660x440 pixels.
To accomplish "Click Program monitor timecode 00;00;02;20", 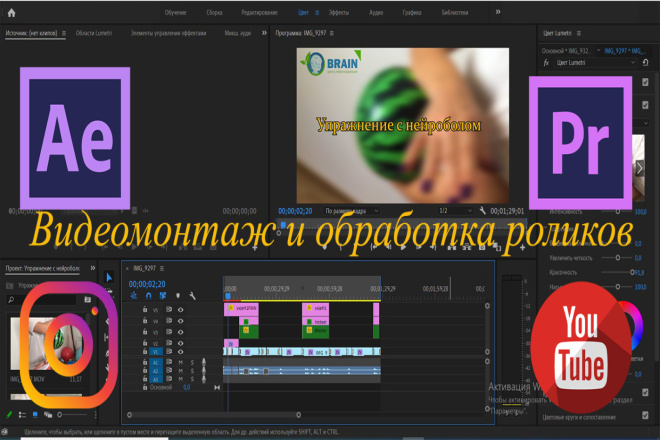I will [x=295, y=211].
